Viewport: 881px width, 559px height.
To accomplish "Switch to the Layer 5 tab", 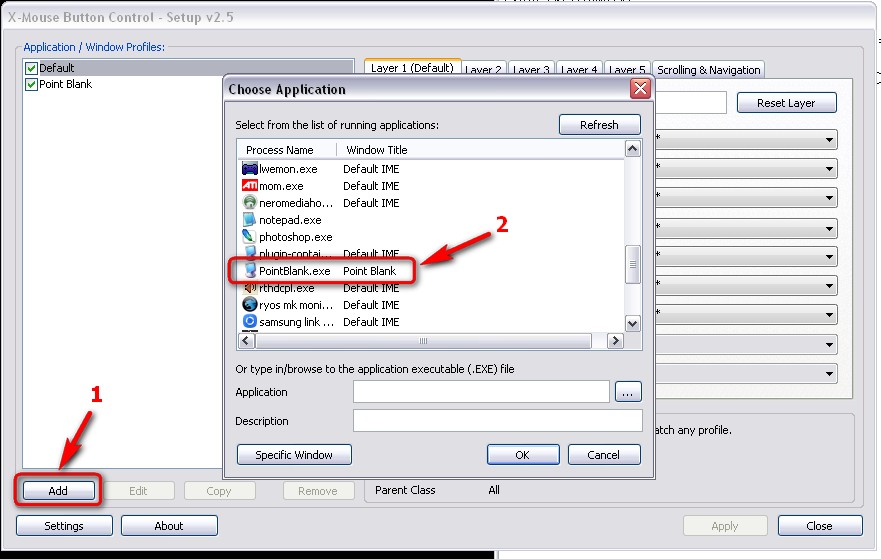I will [627, 70].
